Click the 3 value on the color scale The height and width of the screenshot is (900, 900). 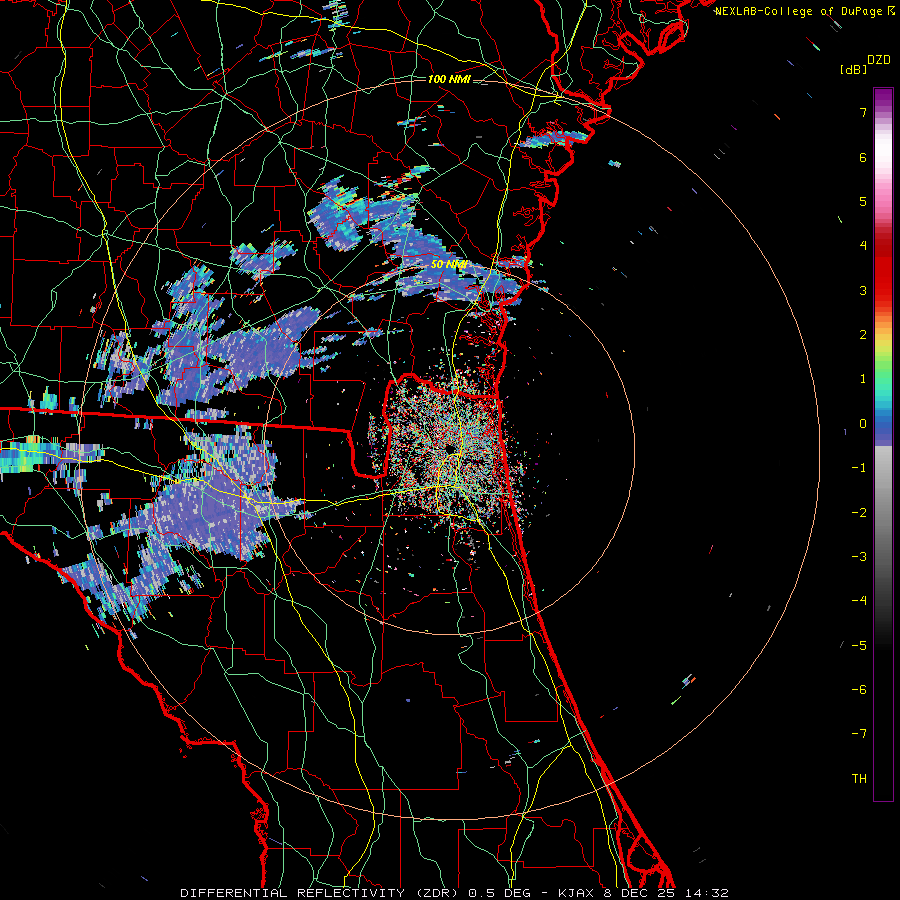tap(863, 290)
